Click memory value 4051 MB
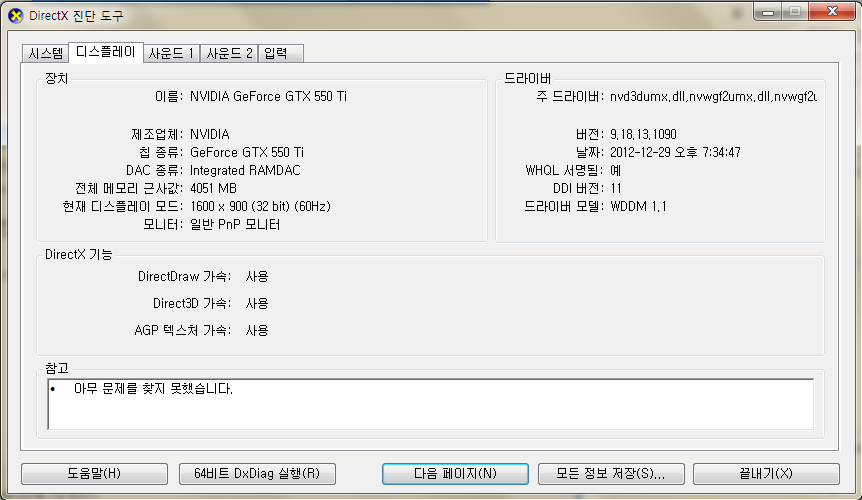Screen dimensions: 862x500 pos(213,188)
